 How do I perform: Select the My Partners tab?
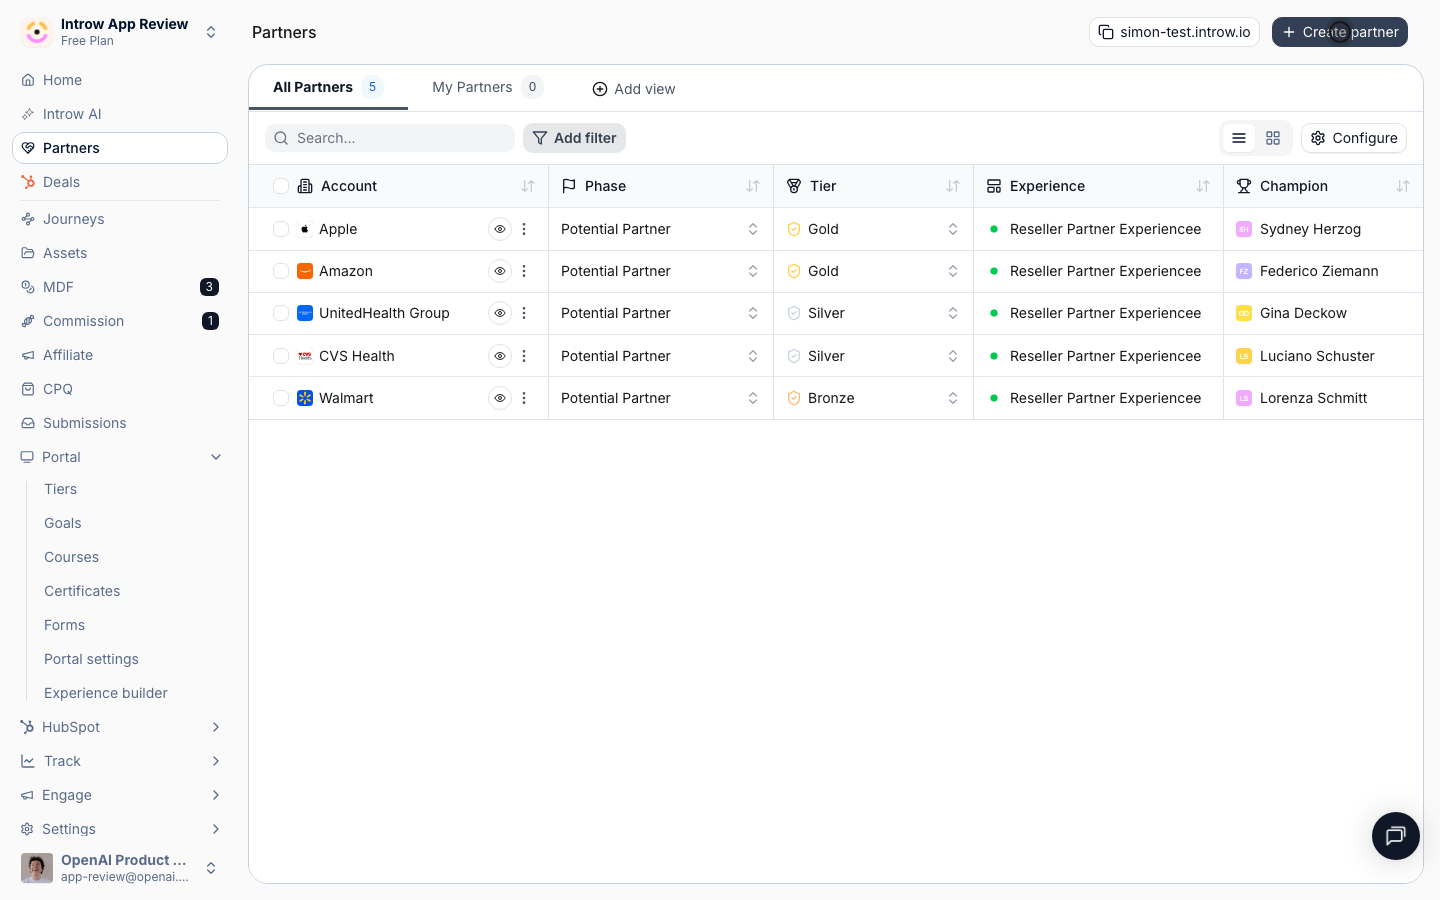point(487,87)
